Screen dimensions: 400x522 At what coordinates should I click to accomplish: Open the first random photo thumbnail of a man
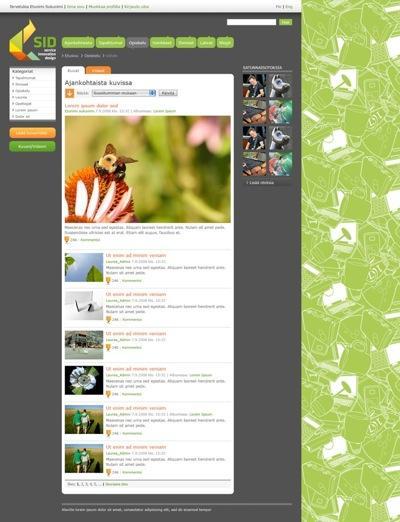[254, 86]
